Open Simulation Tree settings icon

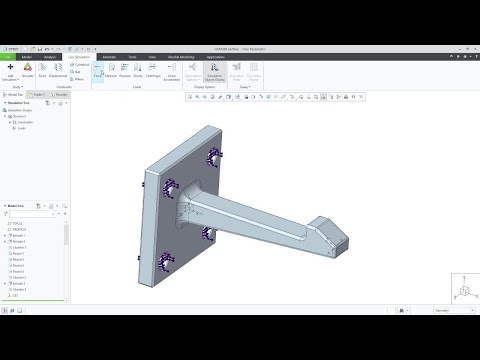[48, 103]
